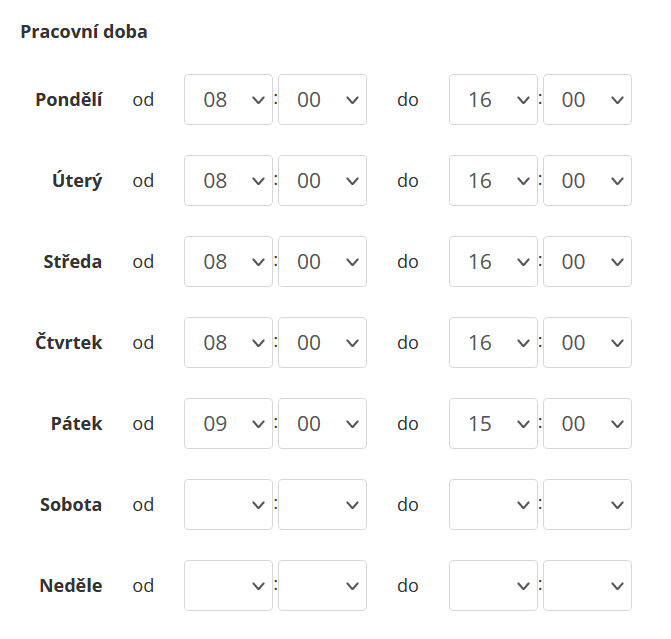Open empty Sobota start minutes dropdown
The image size is (671, 639).
click(322, 505)
